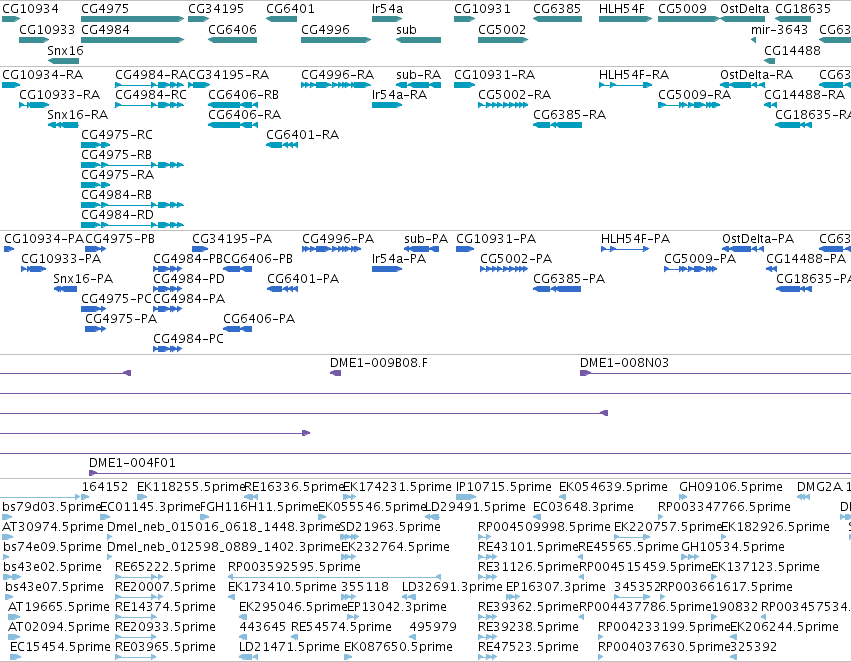The image size is (851, 662).
Task: Open transcript CG10934-RA
Action: [43, 74]
